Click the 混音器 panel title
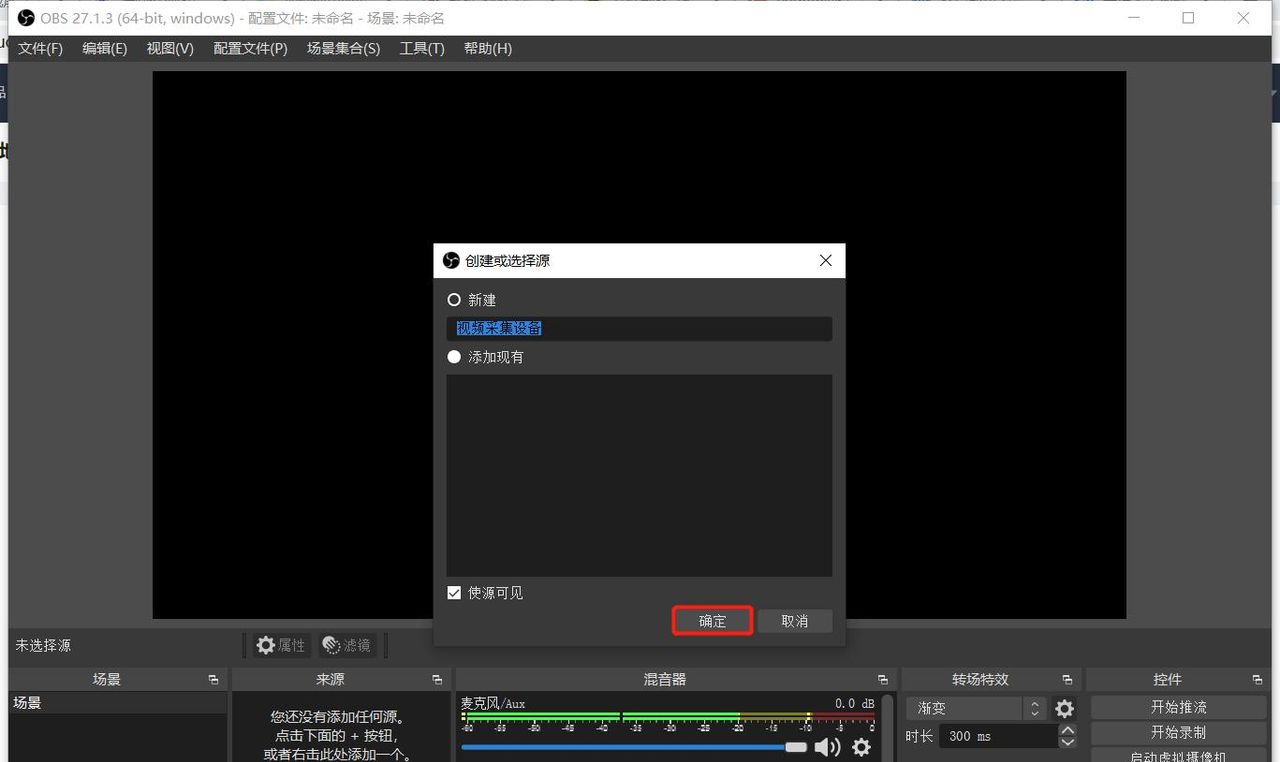The image size is (1280, 762). pos(665,680)
